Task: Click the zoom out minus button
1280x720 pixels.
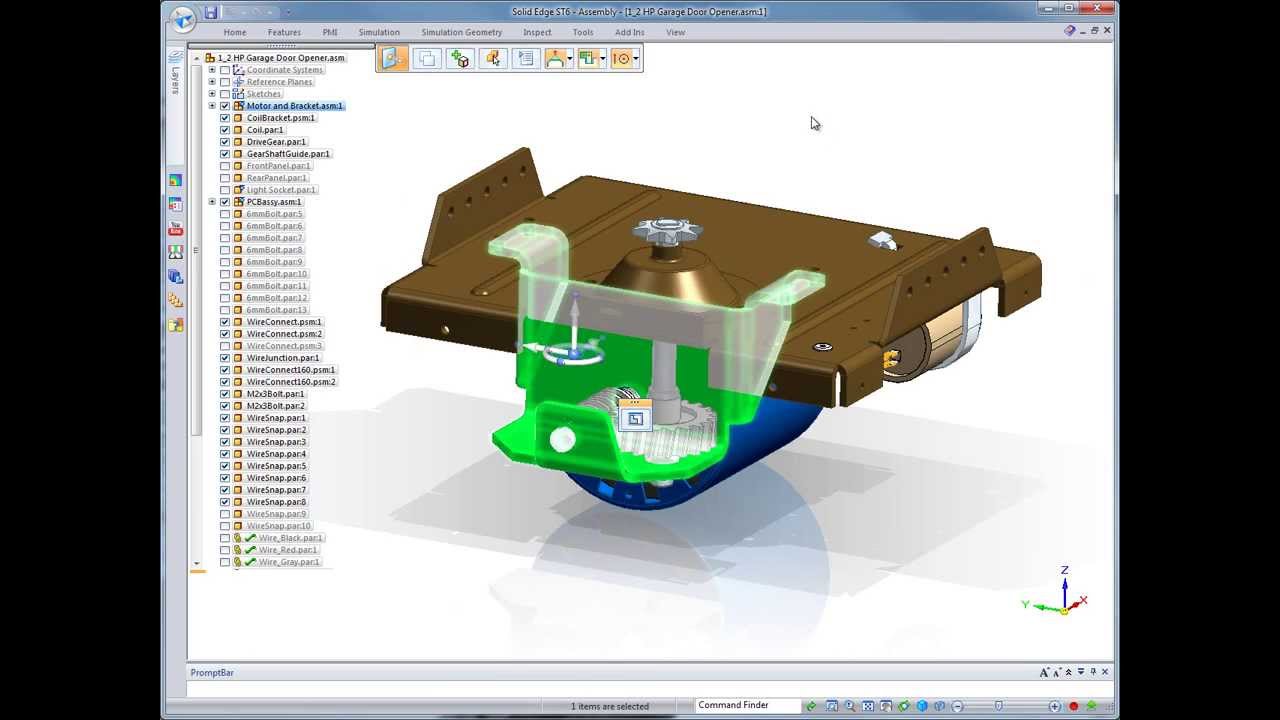Action: click(x=957, y=706)
